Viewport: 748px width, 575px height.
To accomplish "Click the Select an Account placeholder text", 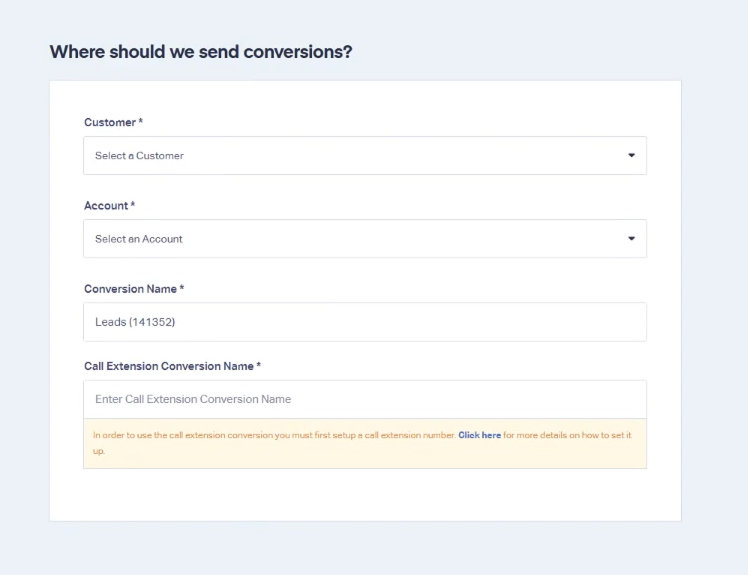I will coord(139,239).
